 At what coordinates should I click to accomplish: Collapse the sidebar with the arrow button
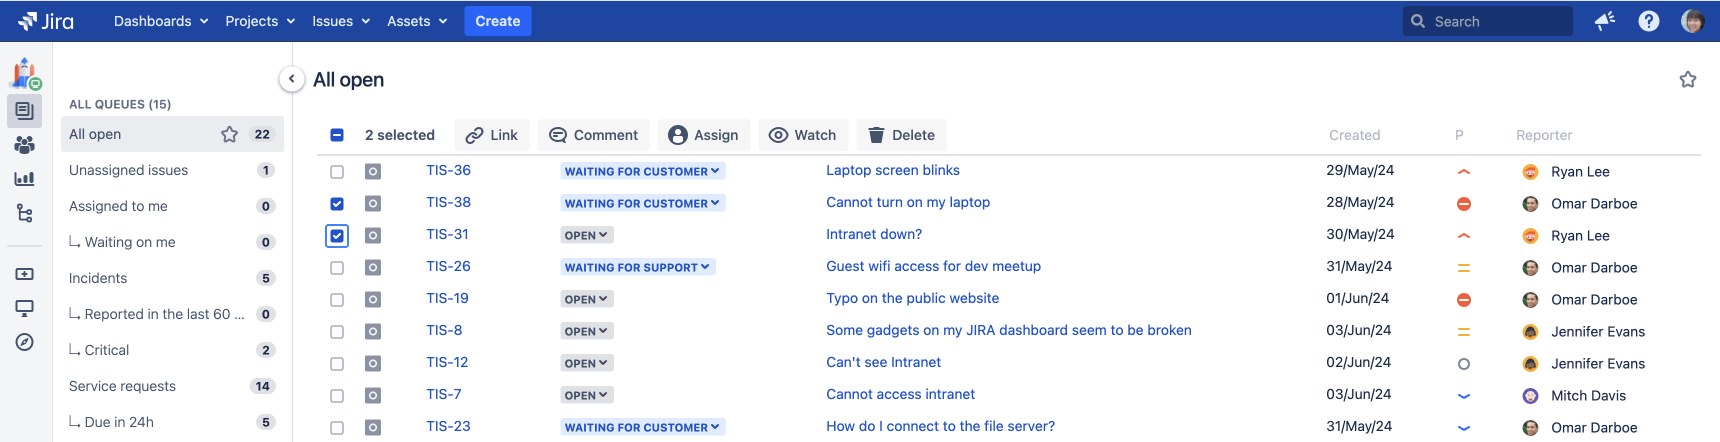pos(291,79)
